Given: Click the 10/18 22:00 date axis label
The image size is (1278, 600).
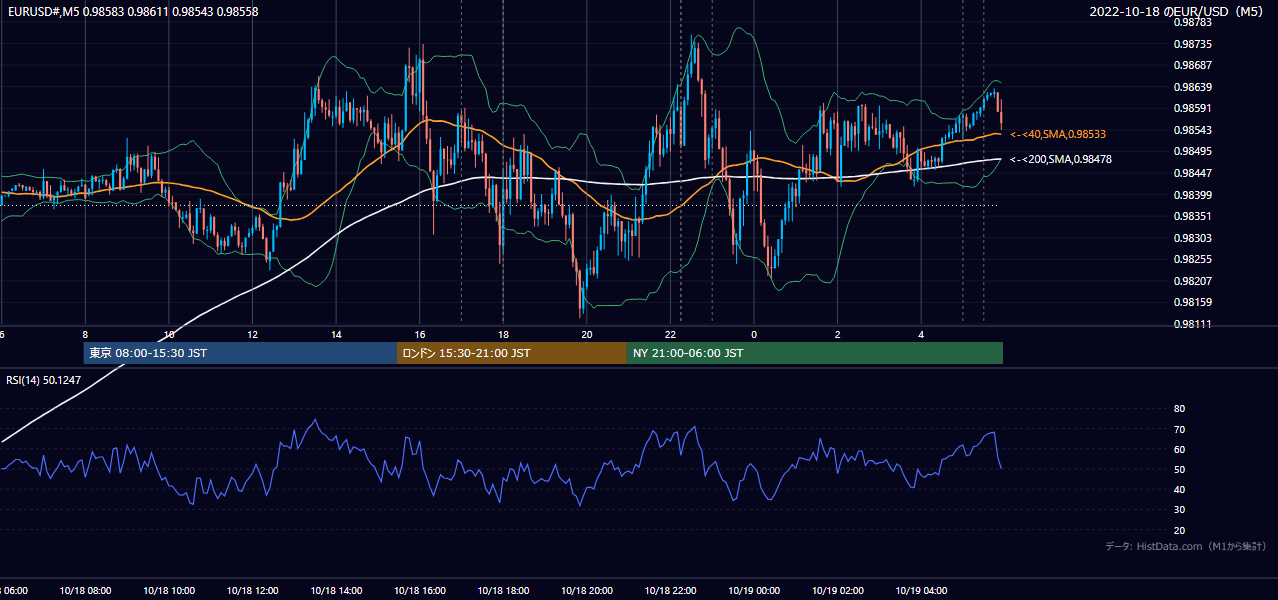Looking at the screenshot, I should coord(670,590).
